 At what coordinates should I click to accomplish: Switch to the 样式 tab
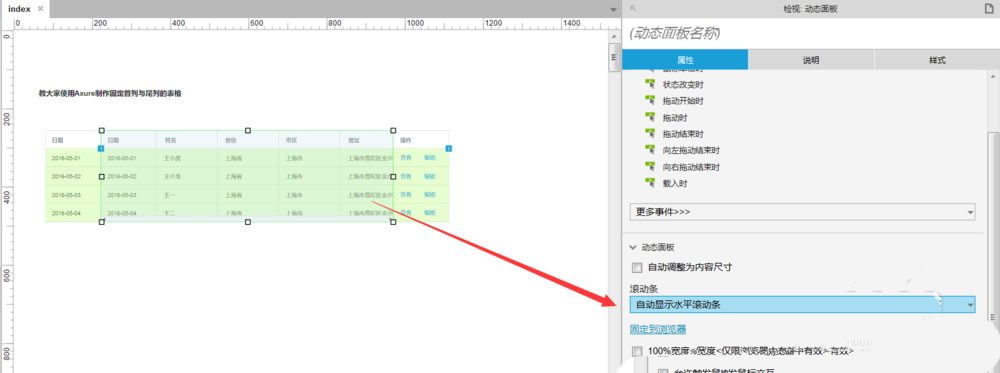coord(937,60)
